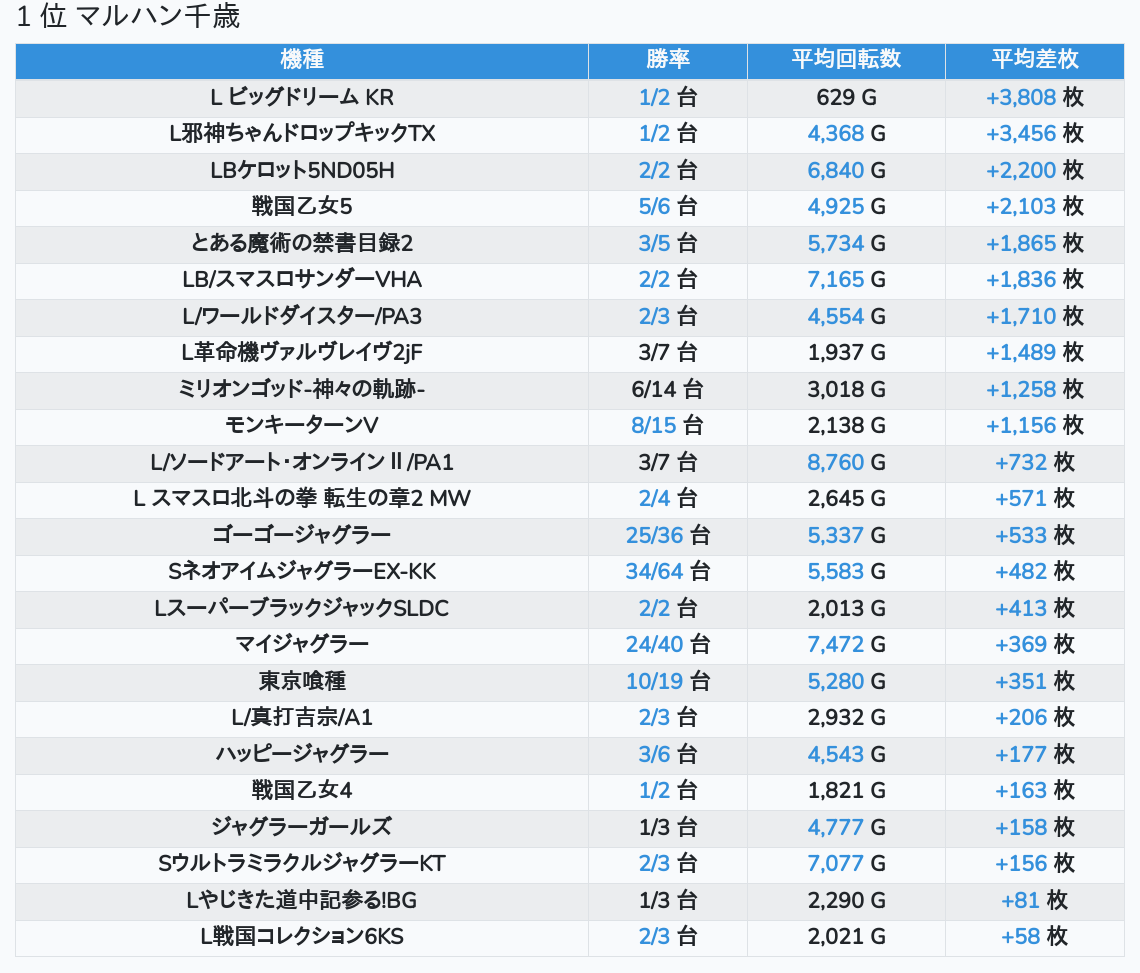Image resolution: width=1140 pixels, height=973 pixels.
Task: Click the 10/19 台 win rate cell
Action: [667, 681]
